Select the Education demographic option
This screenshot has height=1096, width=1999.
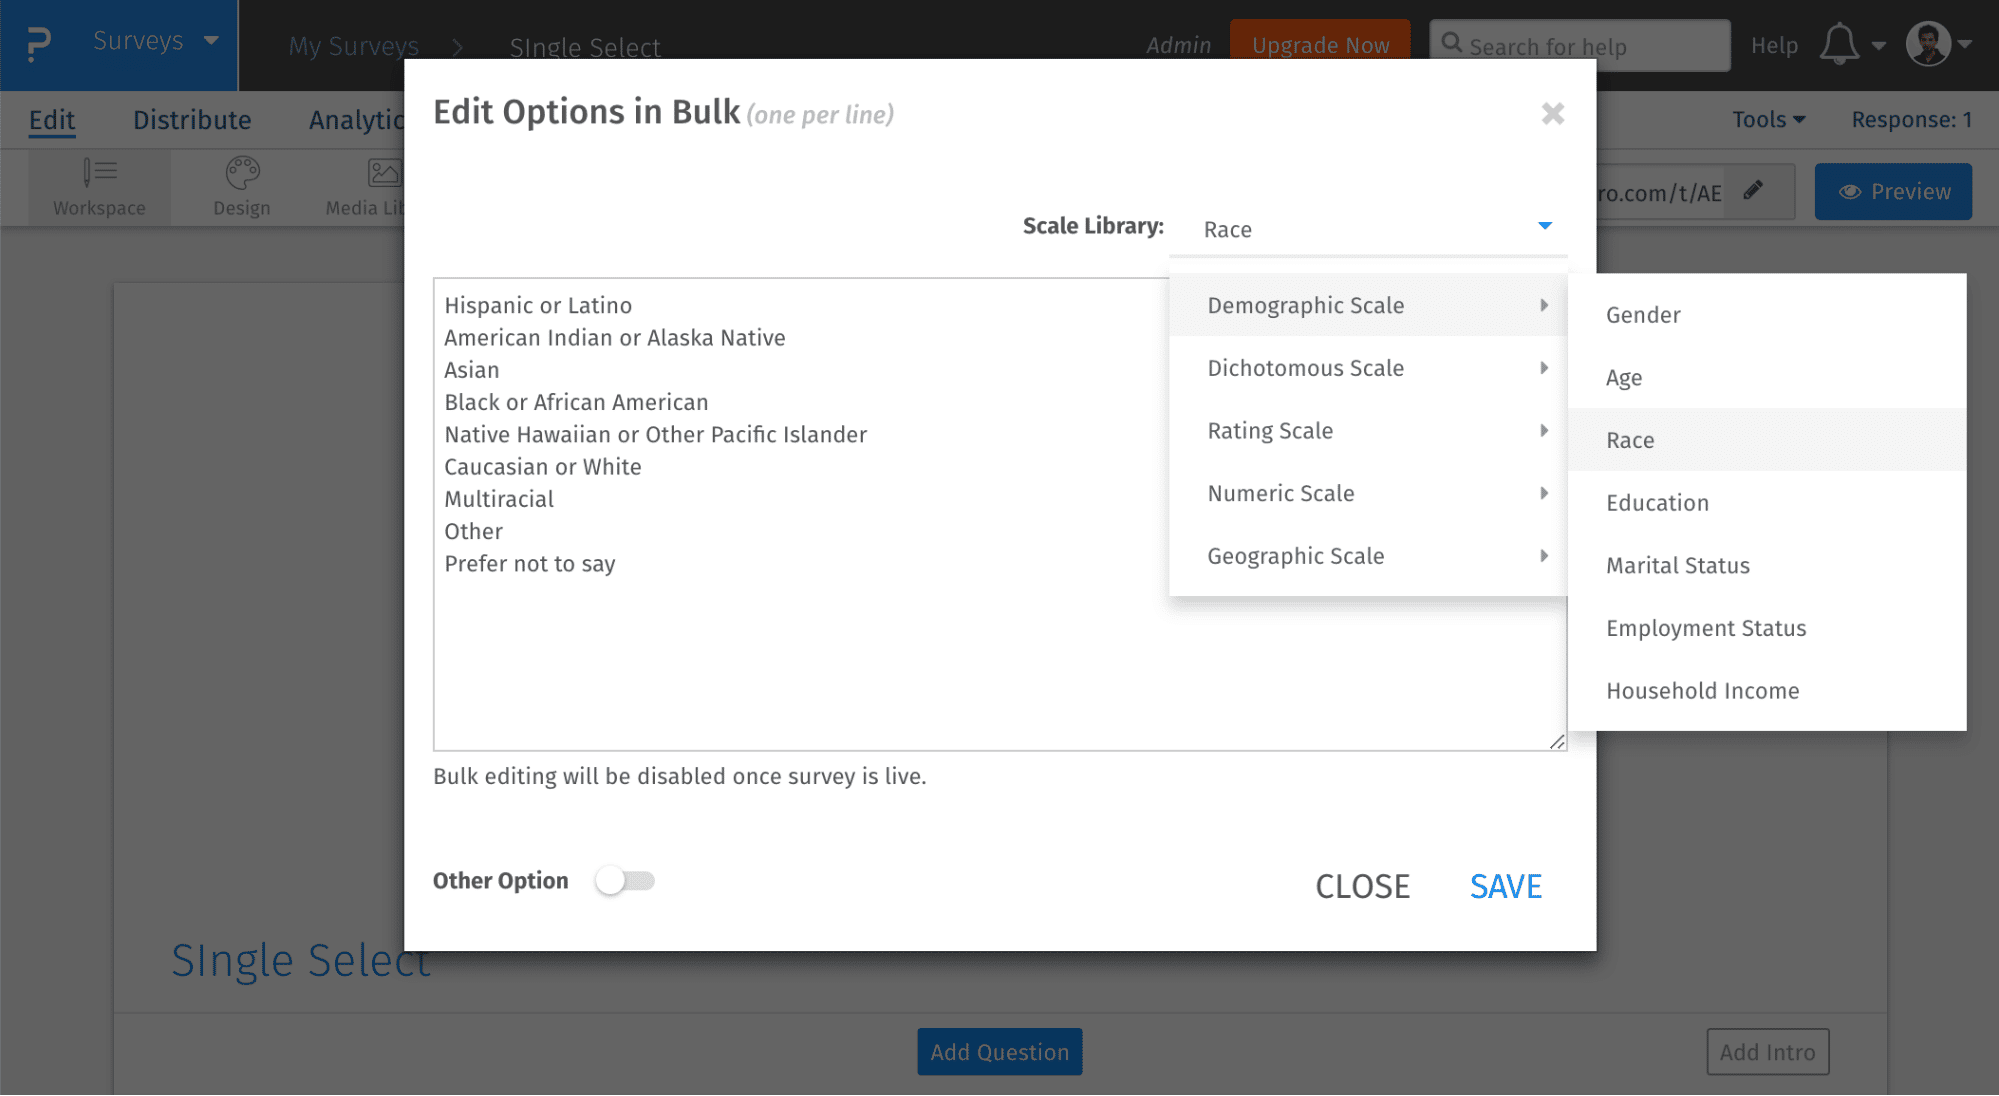[1658, 502]
